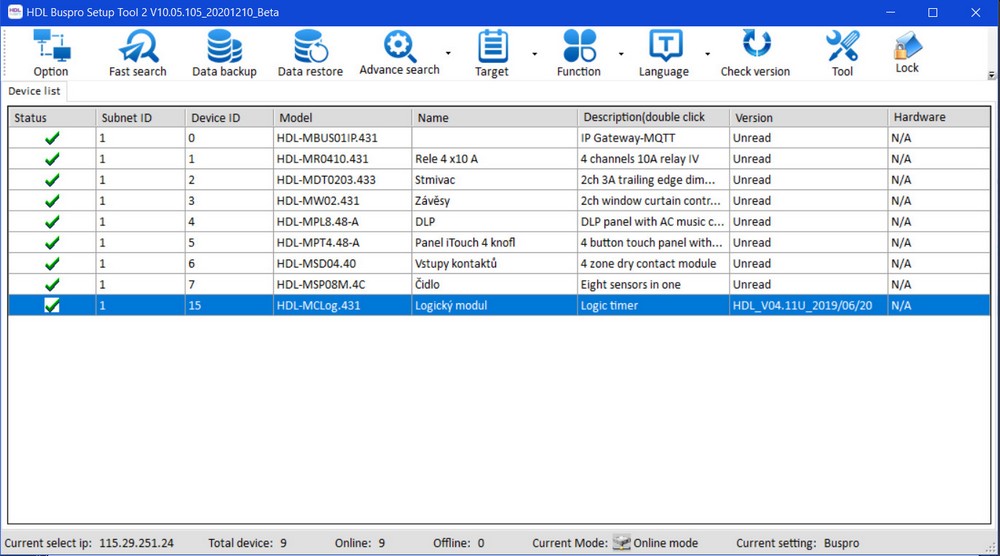Open the Target clipboard icon
The image size is (1000, 556).
coord(492,45)
